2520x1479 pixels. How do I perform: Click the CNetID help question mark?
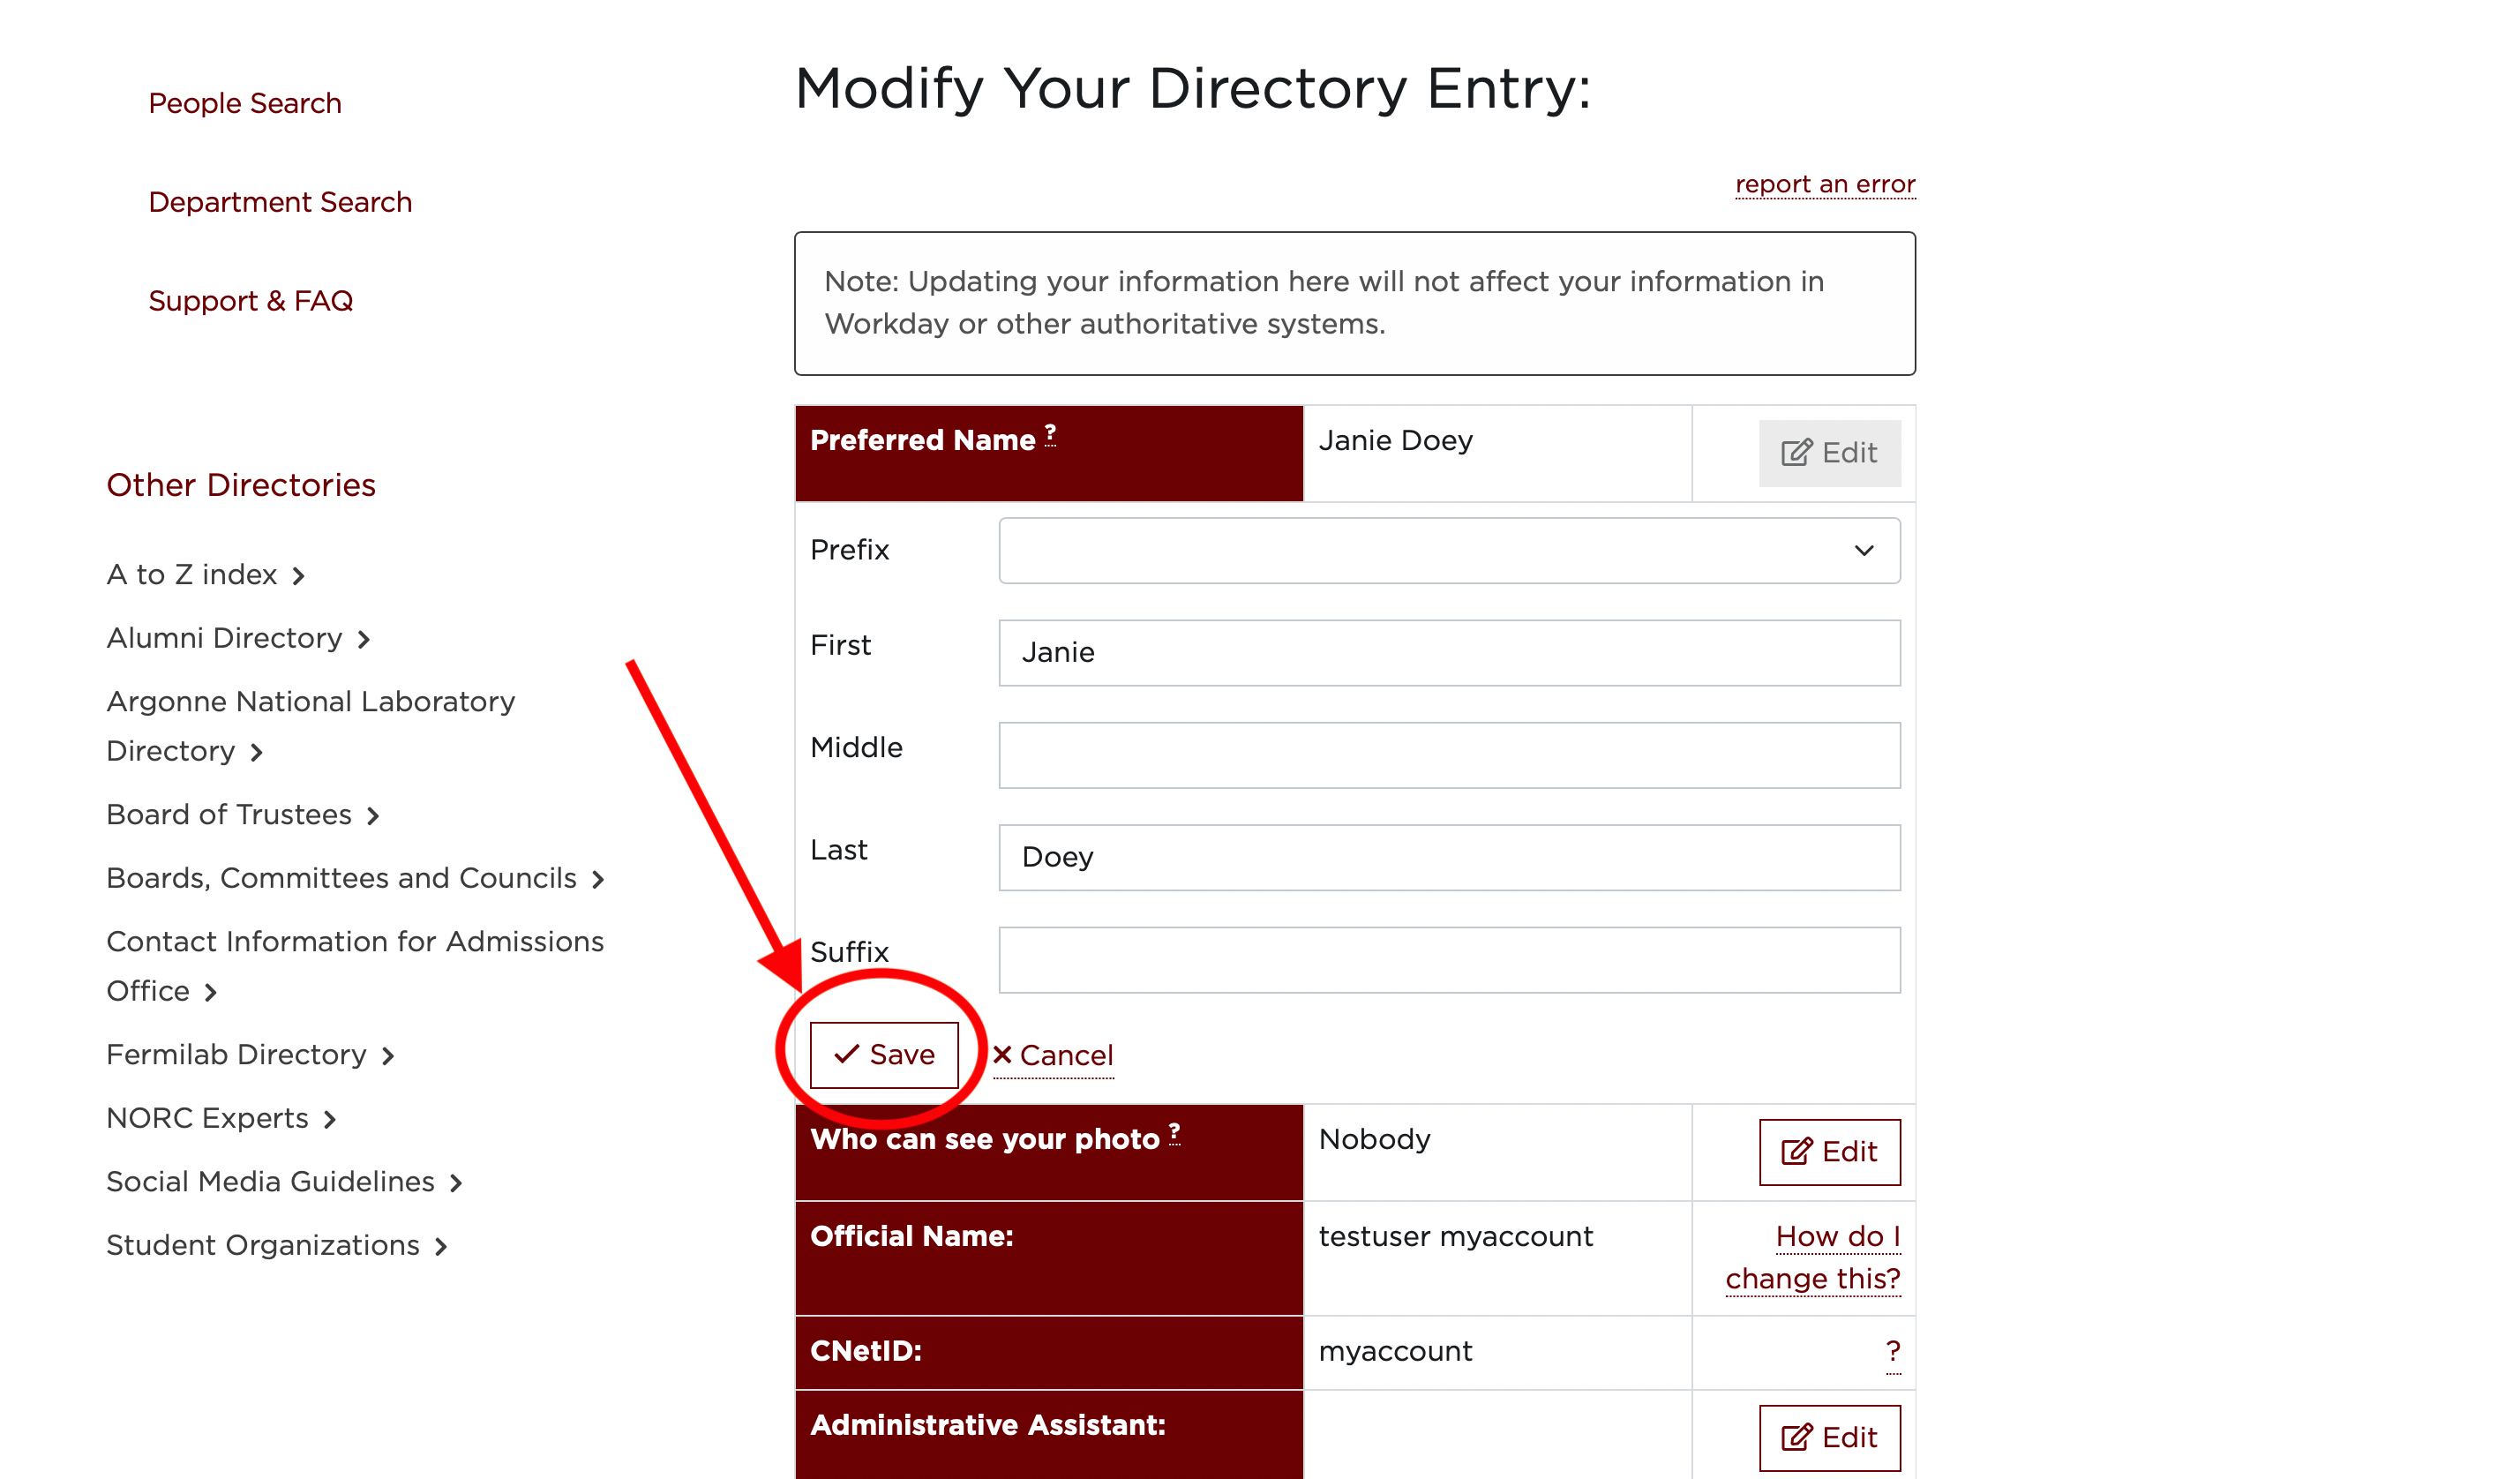point(1892,1351)
